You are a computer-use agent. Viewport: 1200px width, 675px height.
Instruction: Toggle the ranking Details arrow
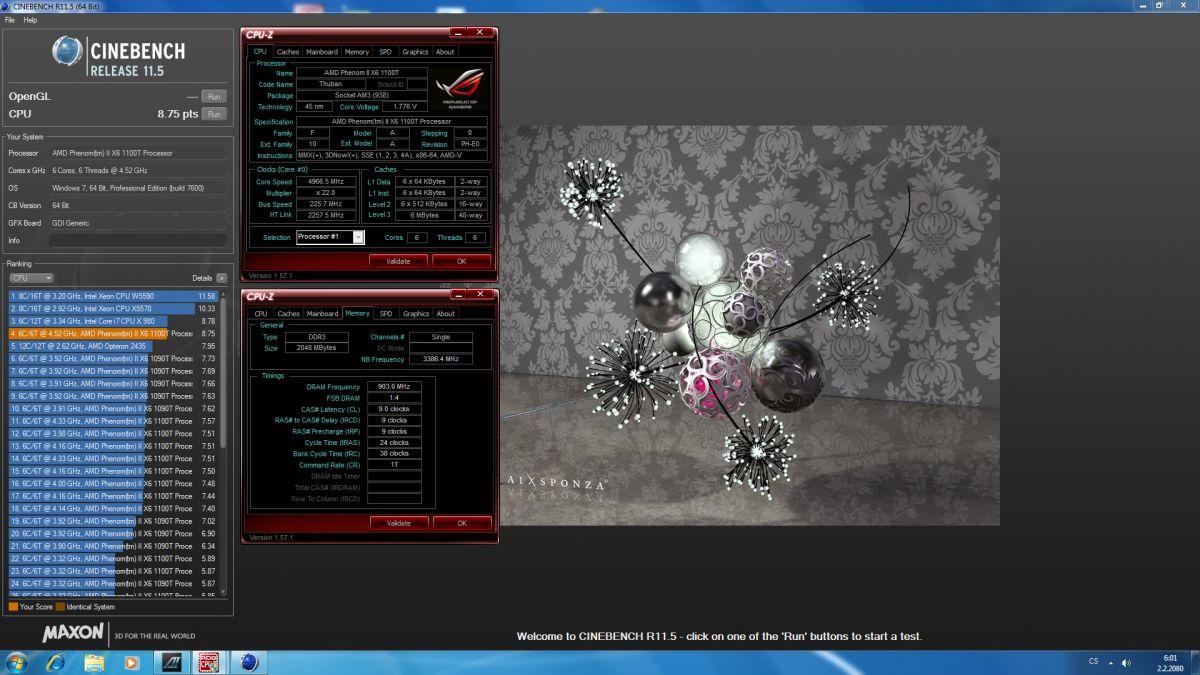221,278
